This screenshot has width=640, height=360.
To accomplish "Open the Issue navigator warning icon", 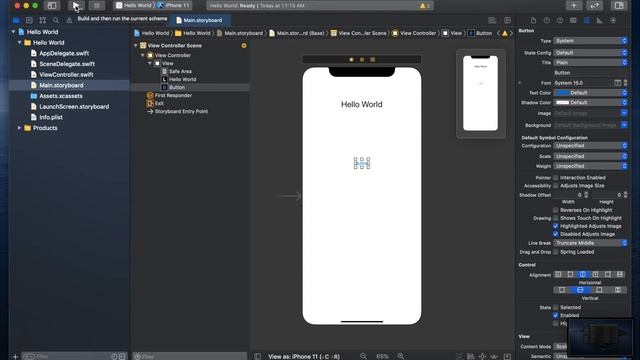I will tap(69, 20).
